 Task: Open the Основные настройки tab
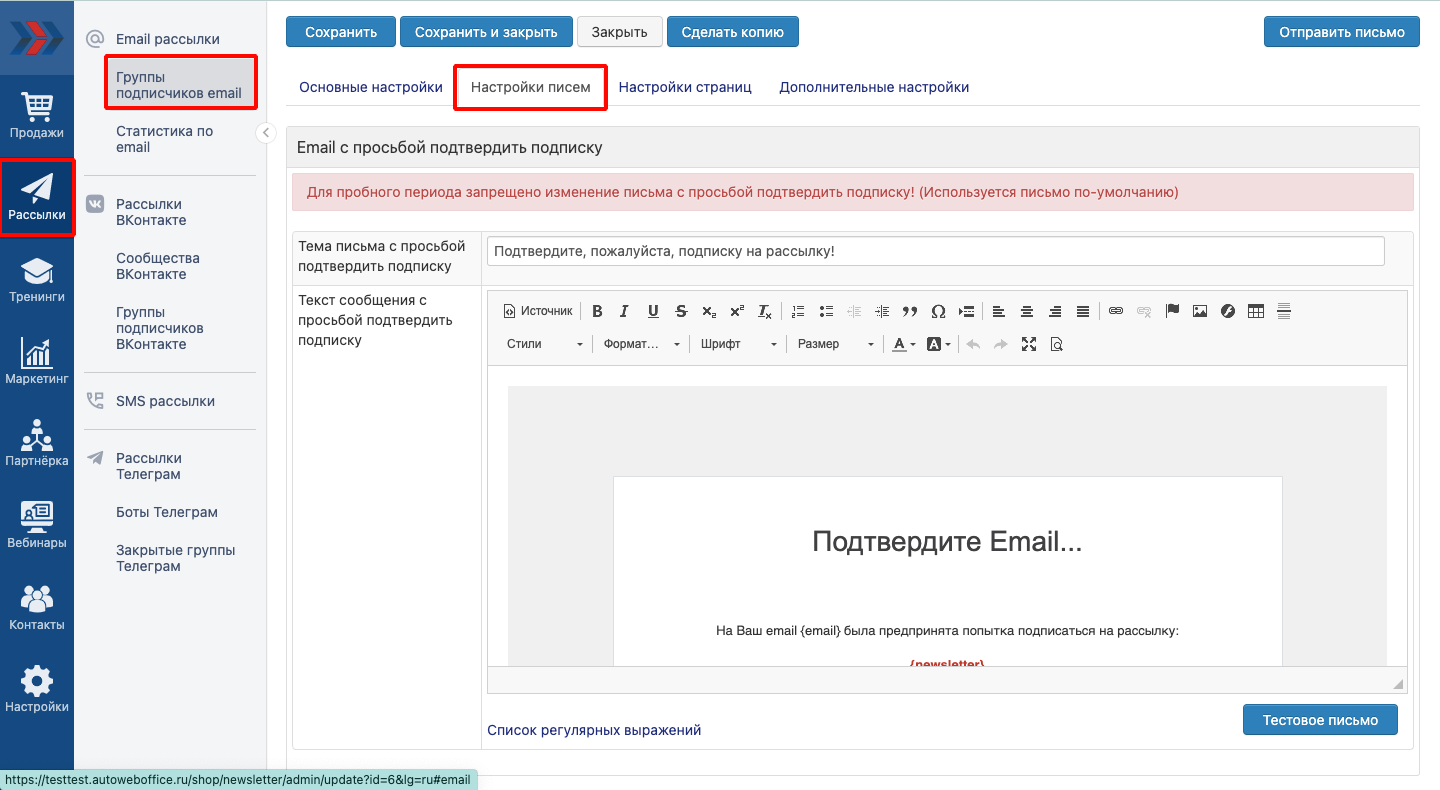371,87
